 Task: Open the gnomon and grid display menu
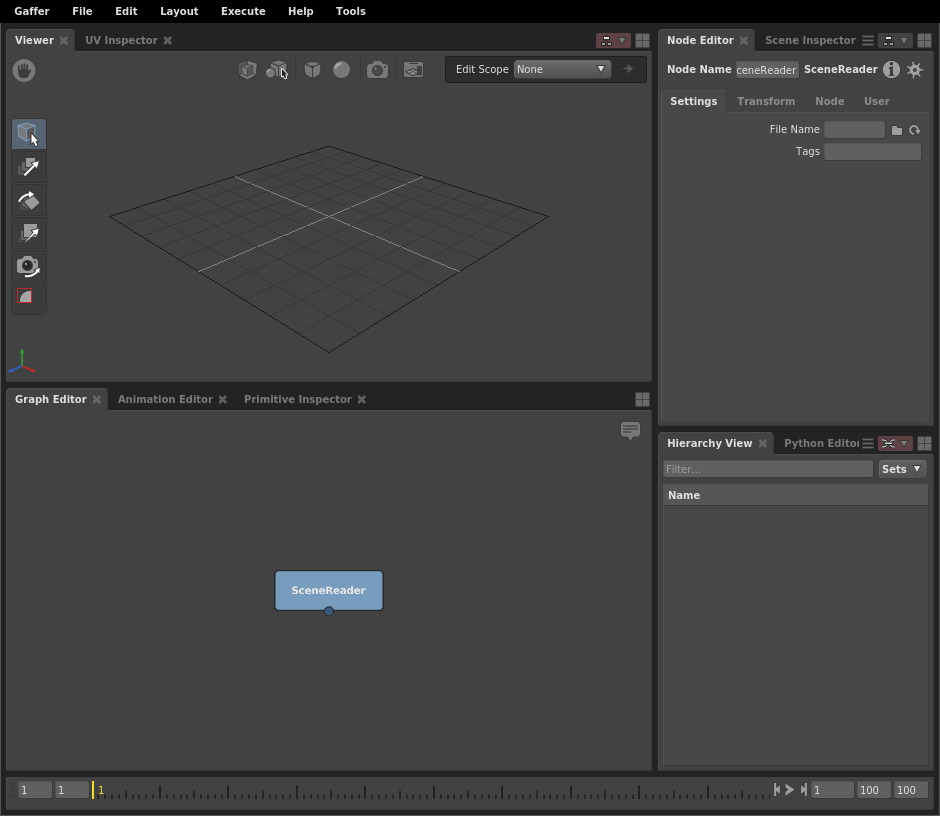[x=413, y=70]
